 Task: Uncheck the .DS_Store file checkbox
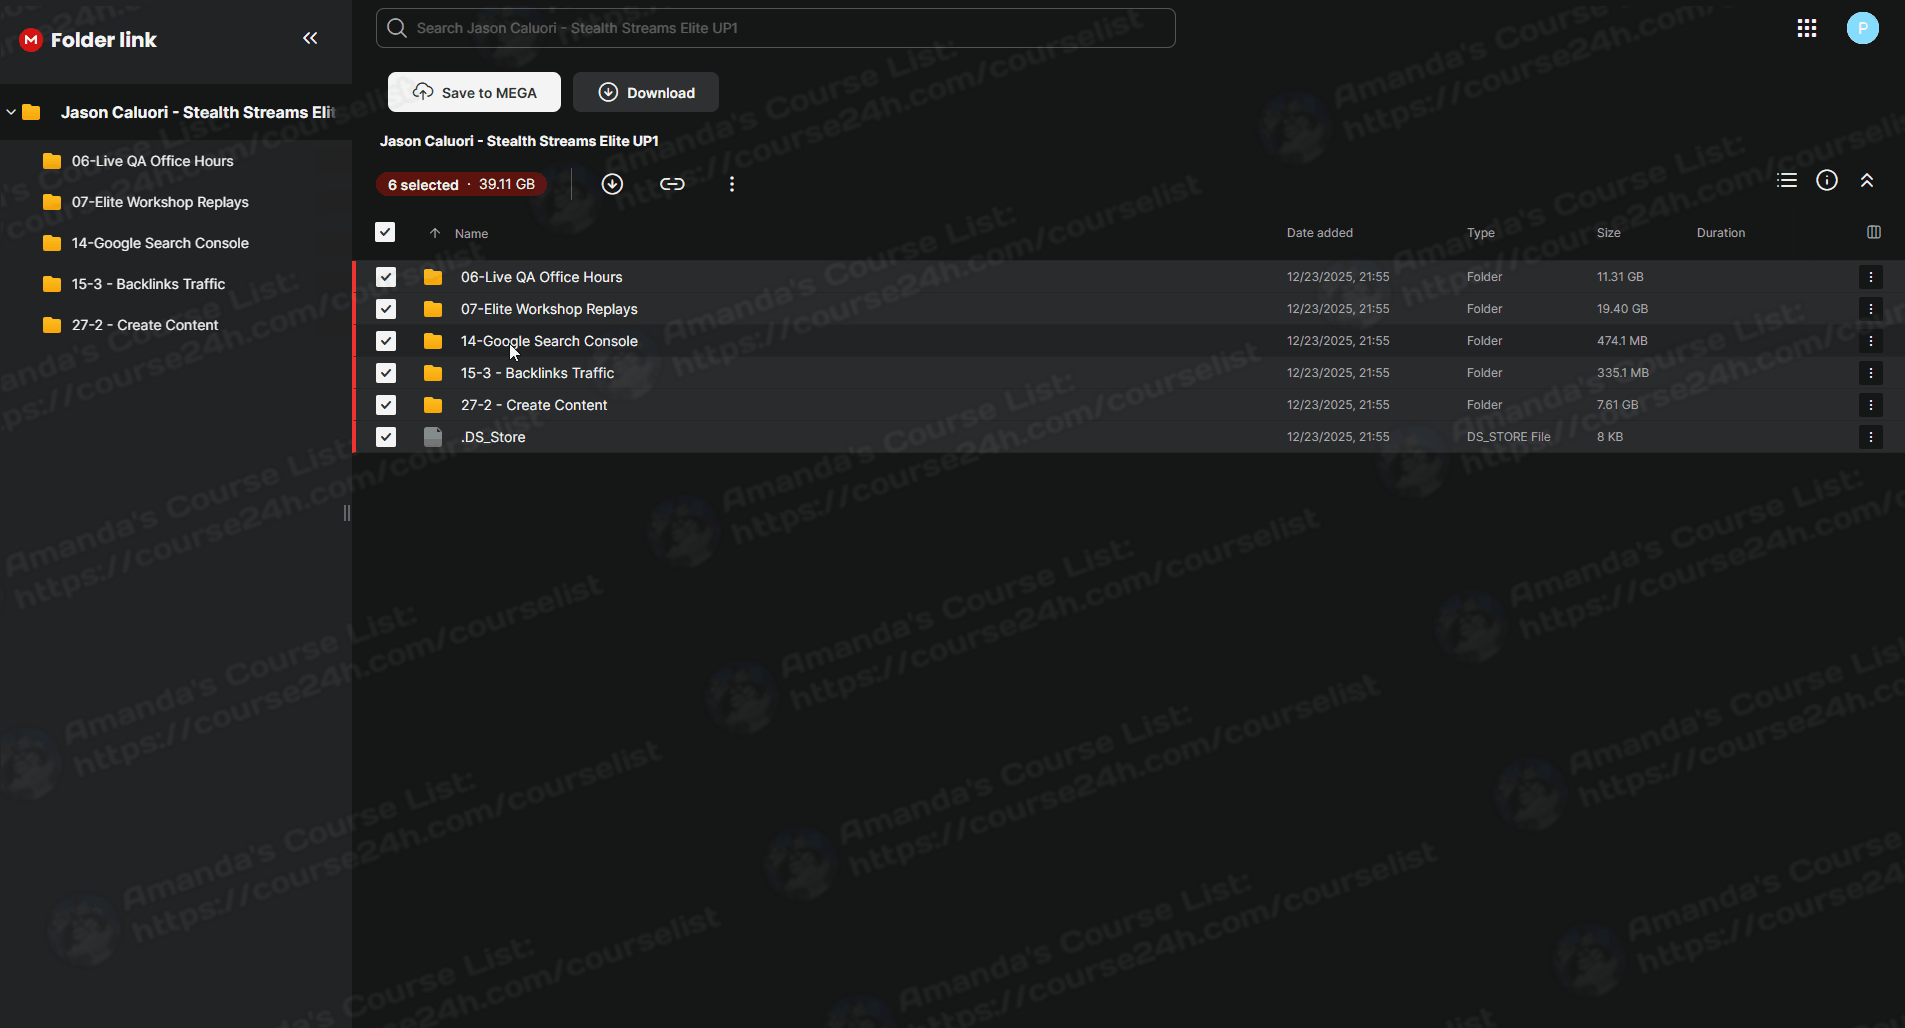[386, 437]
